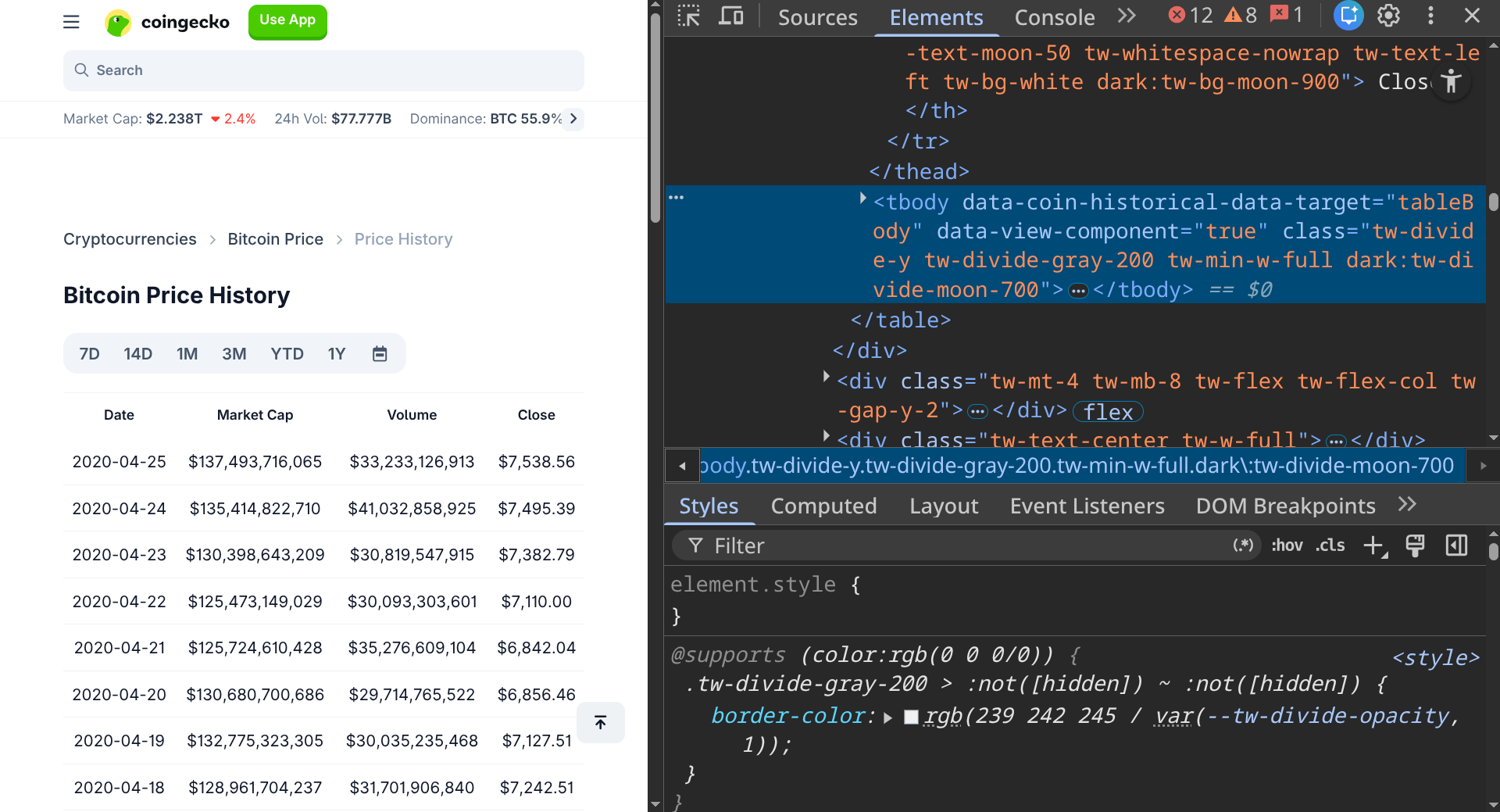Expand the tw-mt-4 div node

coord(827,376)
